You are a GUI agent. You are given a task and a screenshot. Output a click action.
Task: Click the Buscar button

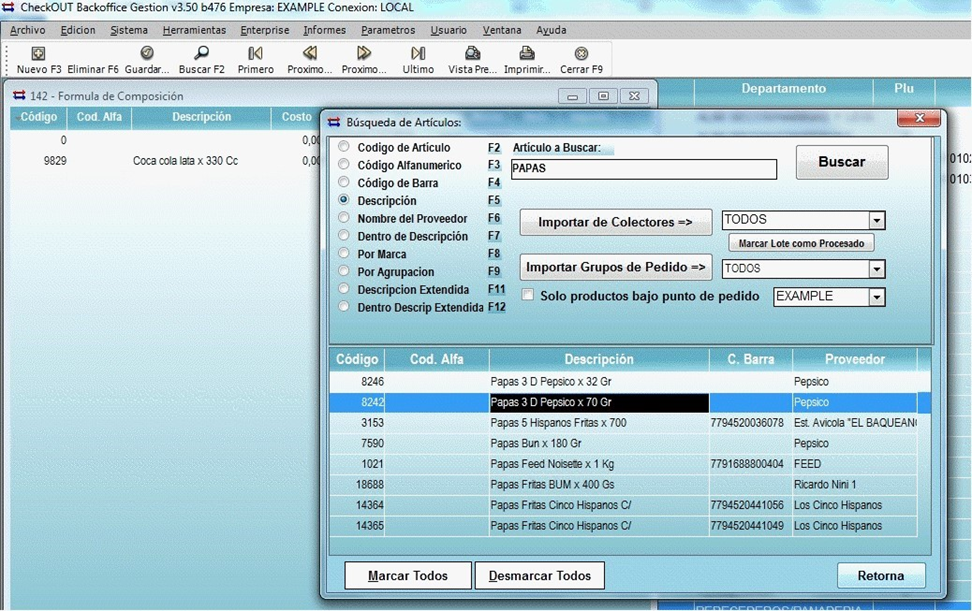pyautogui.click(x=842, y=162)
